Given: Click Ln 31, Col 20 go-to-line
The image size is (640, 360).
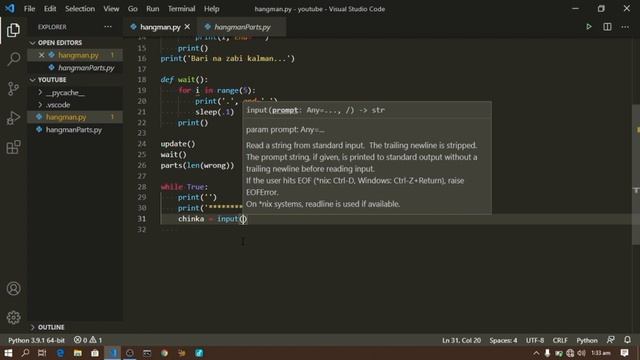Looking at the screenshot, I should tap(461, 340).
